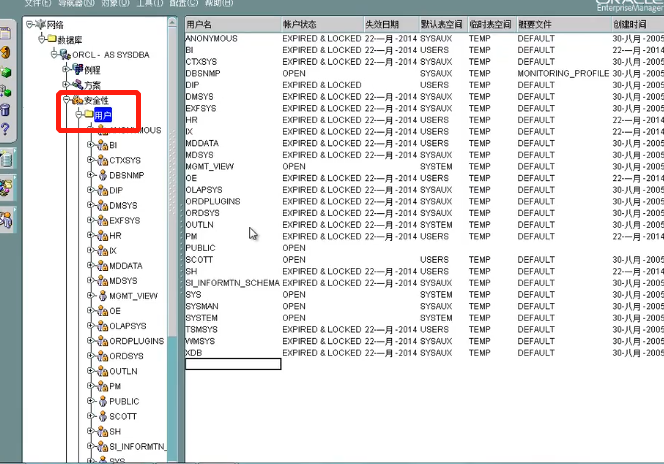This screenshot has height=464, width=664.
Task: Click the user icon beside MGMT_VIEW in tree
Action: [102, 296]
